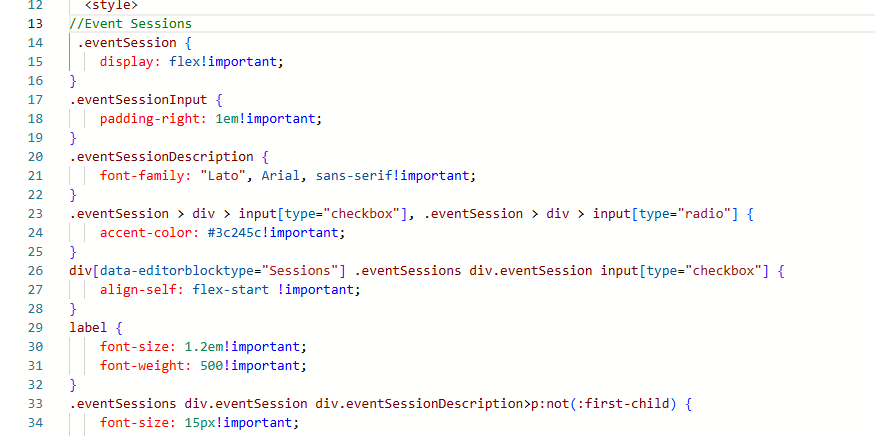Image resolution: width=875 pixels, height=436 pixels.
Task: Place cursor on the padding-right property
Action: 153,118
